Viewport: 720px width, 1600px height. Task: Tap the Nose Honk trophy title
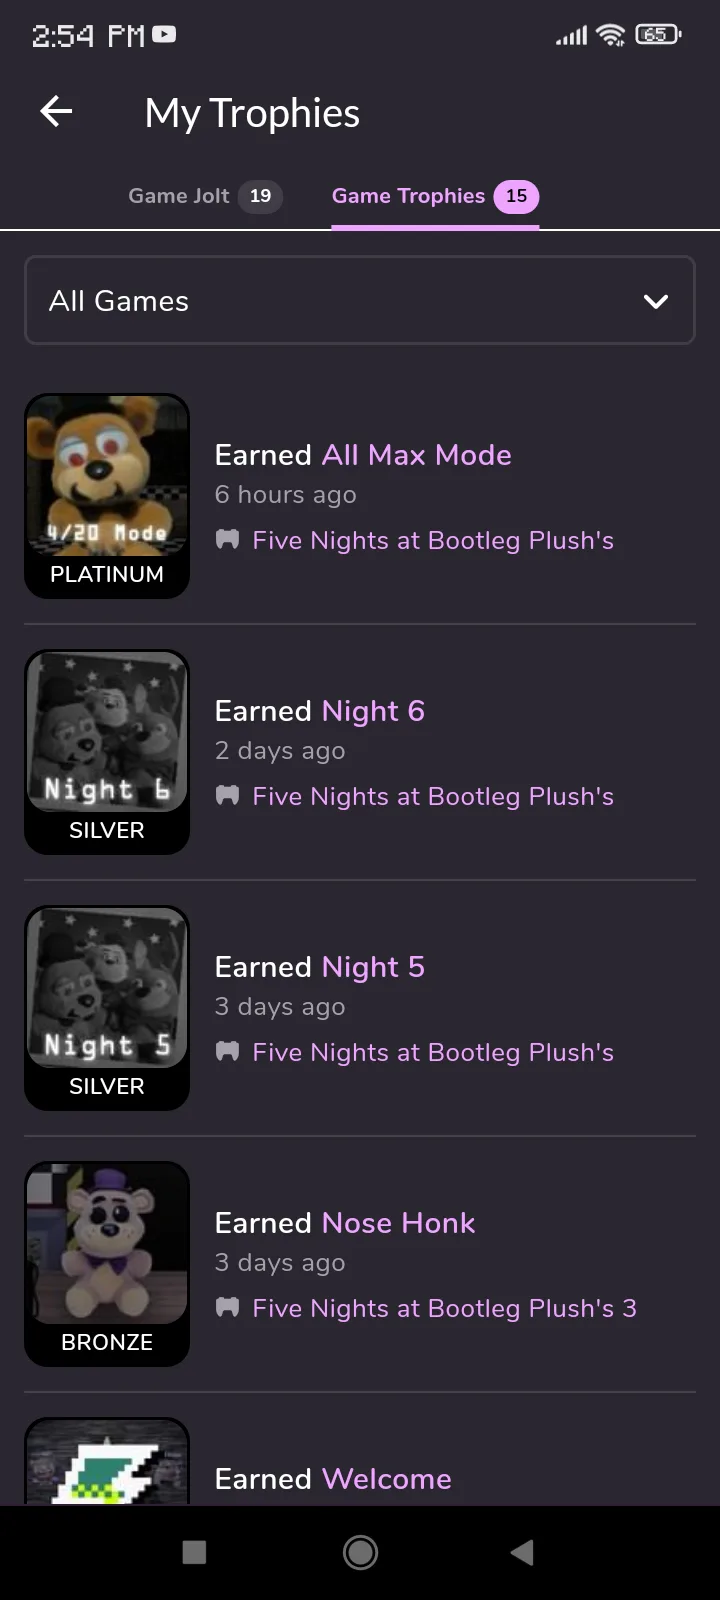coord(398,1223)
